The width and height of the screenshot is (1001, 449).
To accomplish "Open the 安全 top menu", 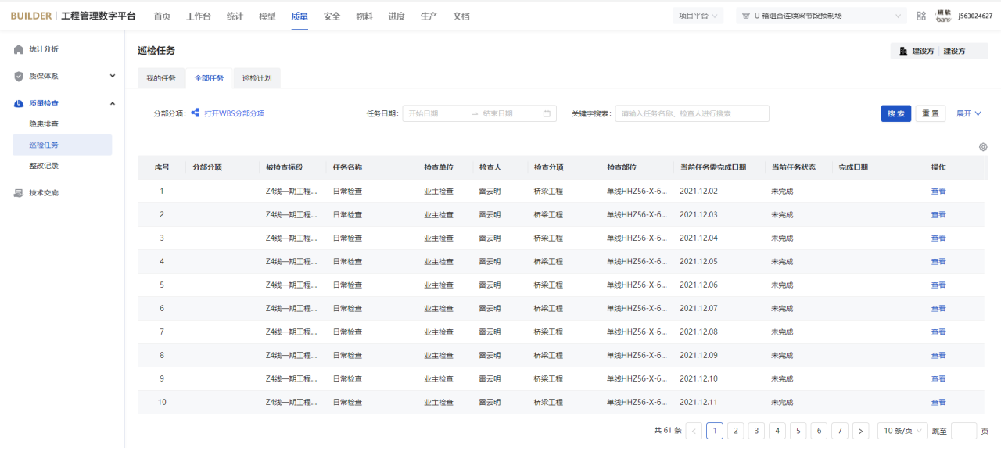I will coord(332,17).
